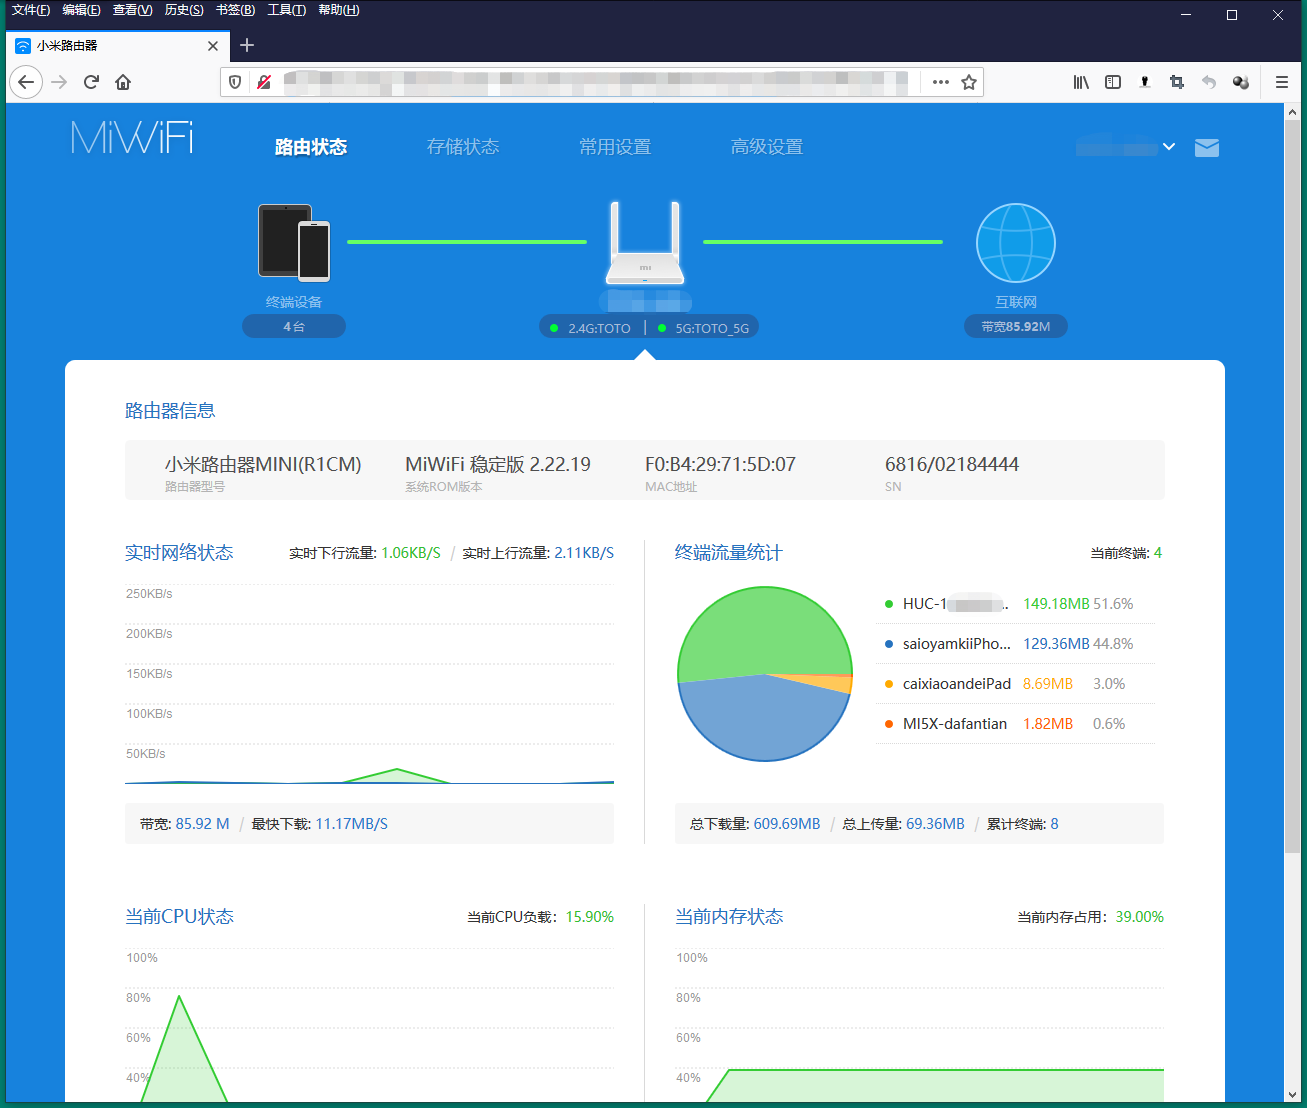Image resolution: width=1307 pixels, height=1108 pixels.
Task: Open the Firefox library icon
Action: pos(1081,82)
